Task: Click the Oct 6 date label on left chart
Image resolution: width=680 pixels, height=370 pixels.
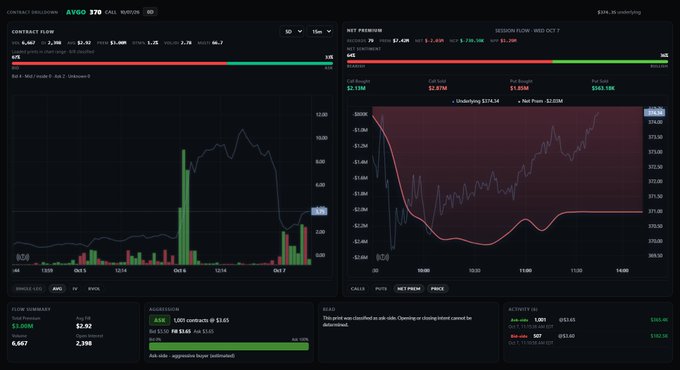Action: pos(180,270)
